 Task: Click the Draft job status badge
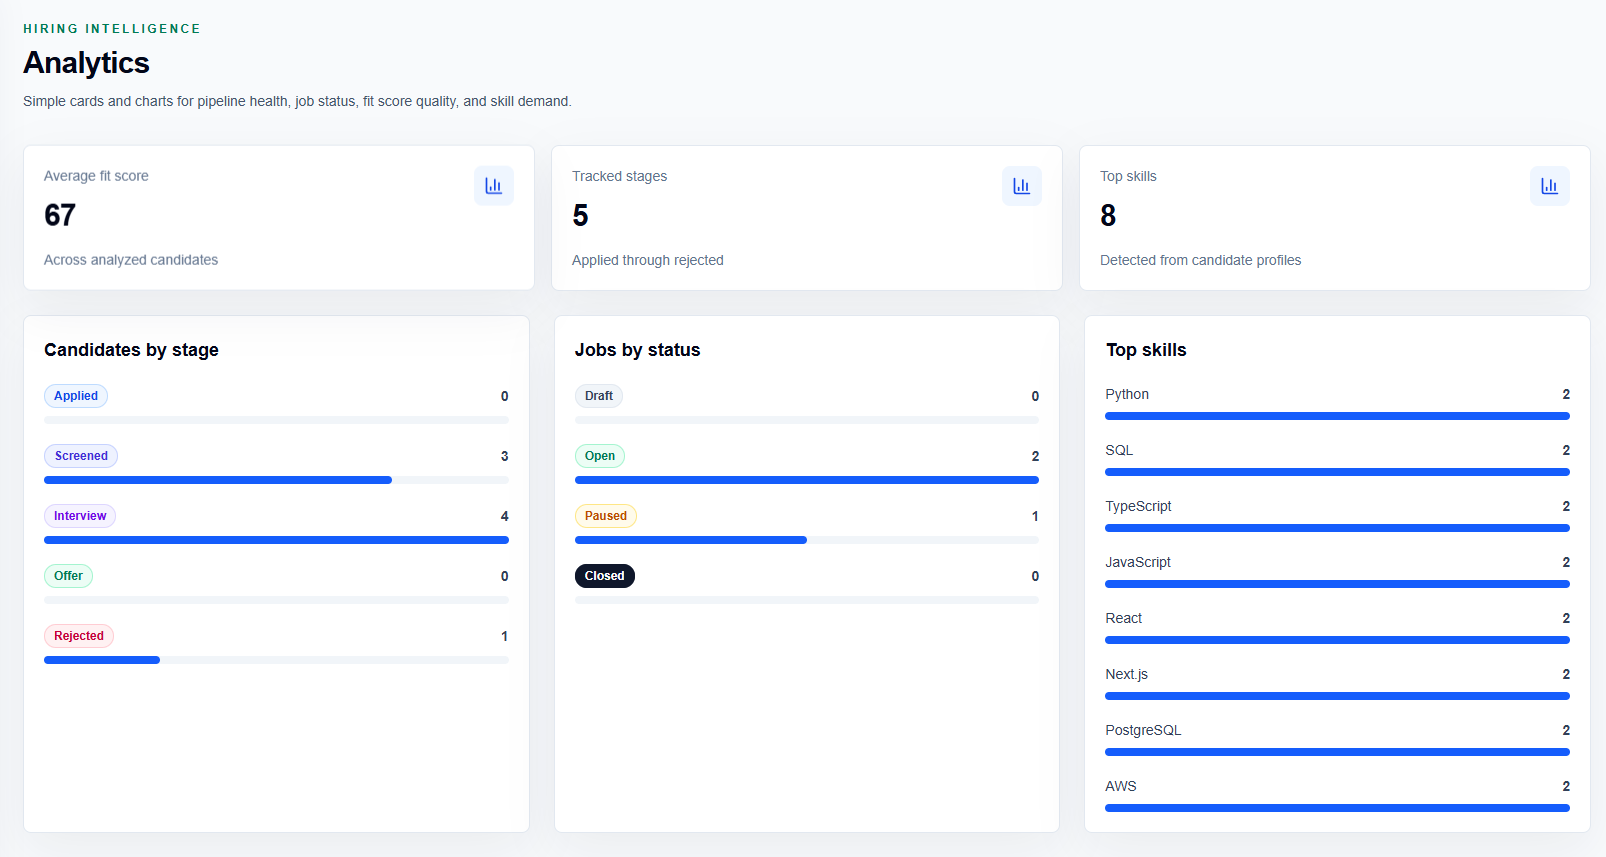coord(599,396)
